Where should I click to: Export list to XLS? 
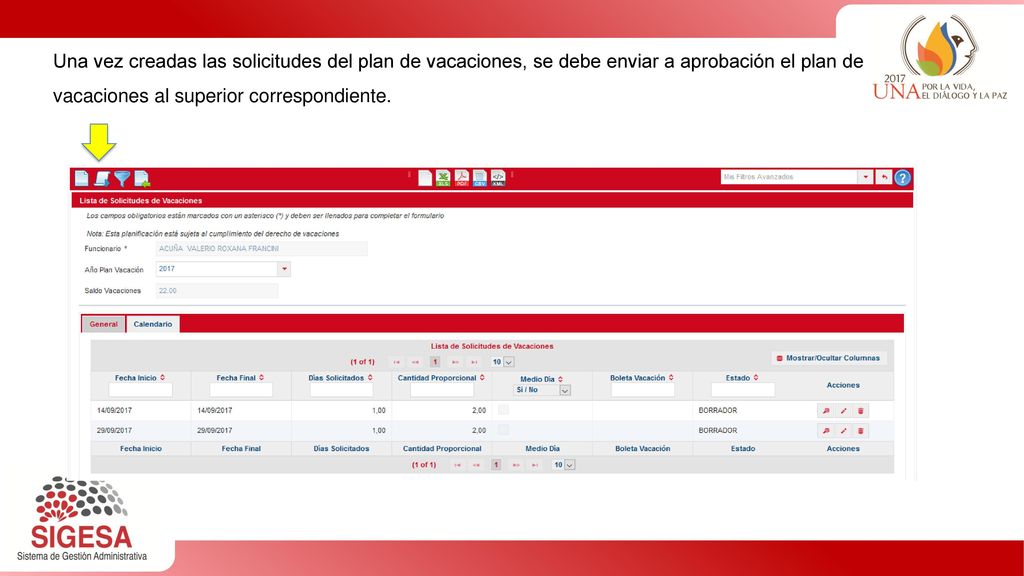pos(443,178)
